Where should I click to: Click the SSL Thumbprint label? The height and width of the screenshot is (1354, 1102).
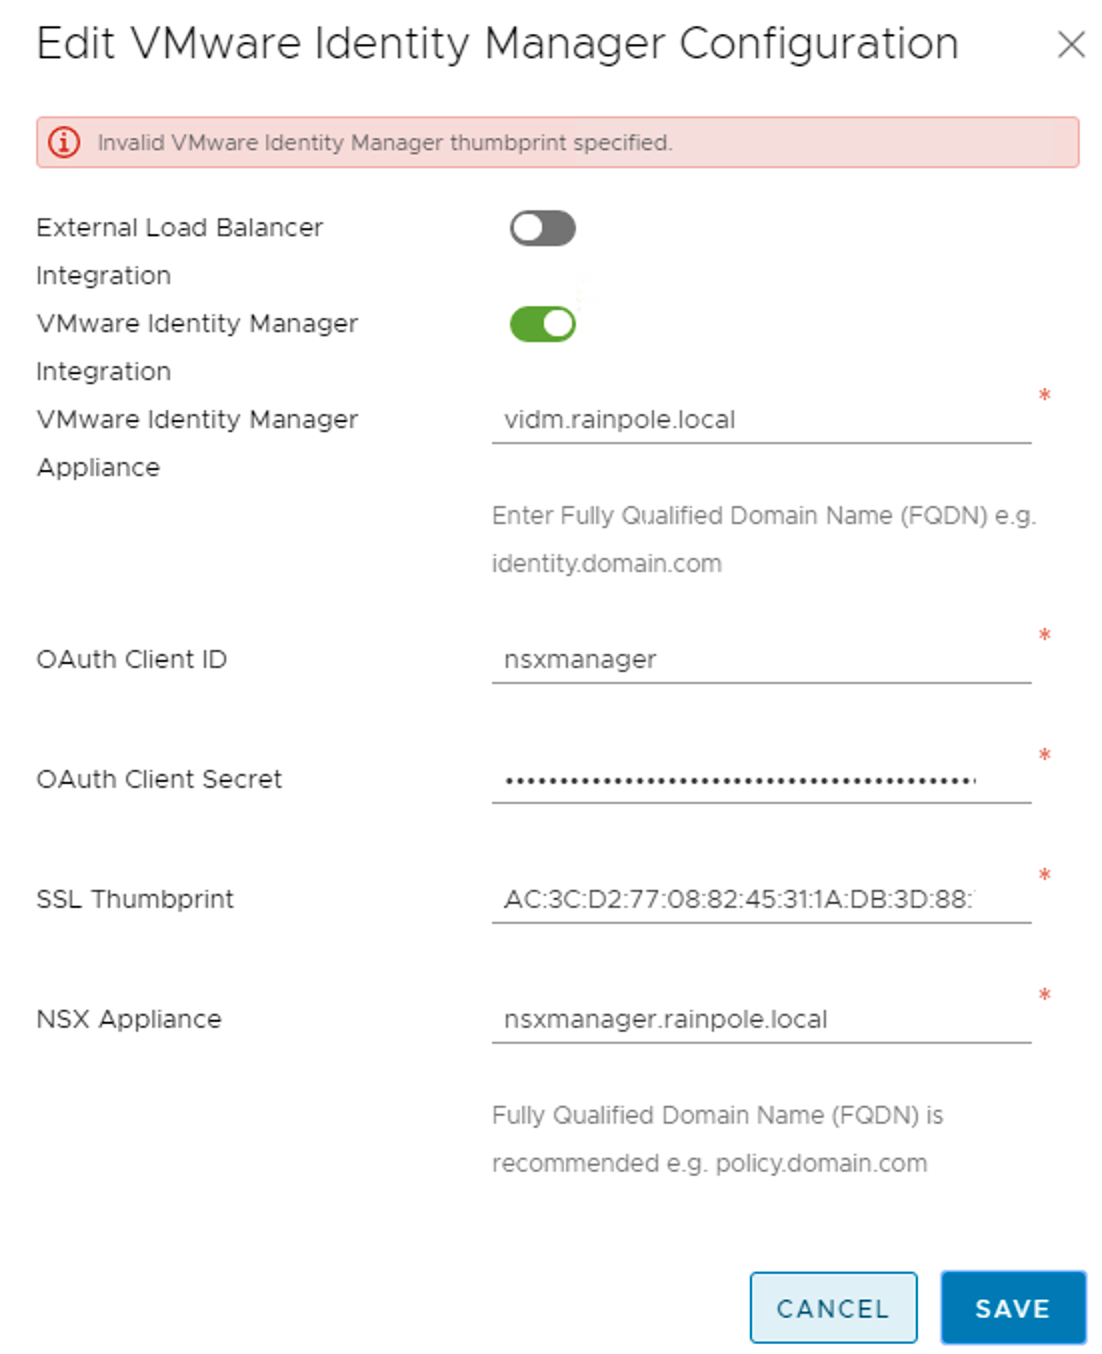point(135,900)
